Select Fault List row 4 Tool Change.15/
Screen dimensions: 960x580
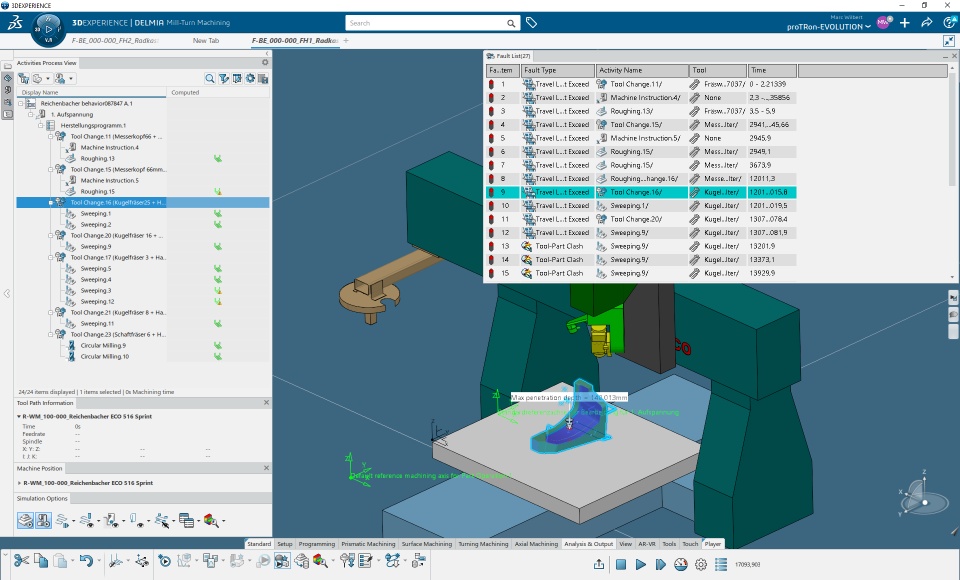(x=641, y=124)
